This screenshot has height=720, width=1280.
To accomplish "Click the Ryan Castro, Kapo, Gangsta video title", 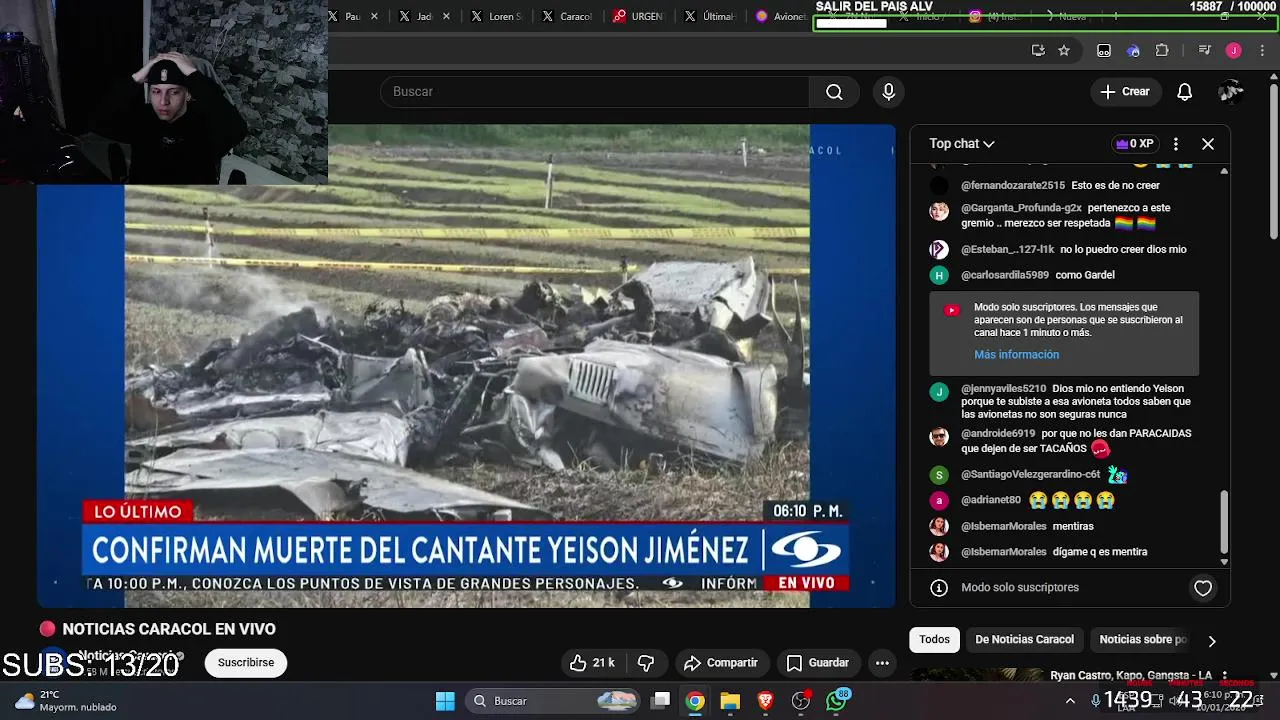I will click(x=1131, y=676).
